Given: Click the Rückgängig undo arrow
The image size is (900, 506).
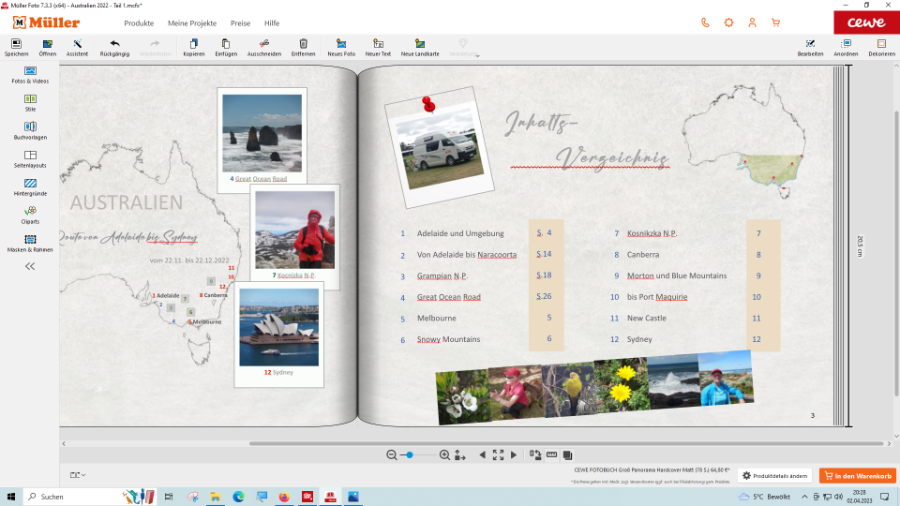Looking at the screenshot, I should tap(115, 44).
